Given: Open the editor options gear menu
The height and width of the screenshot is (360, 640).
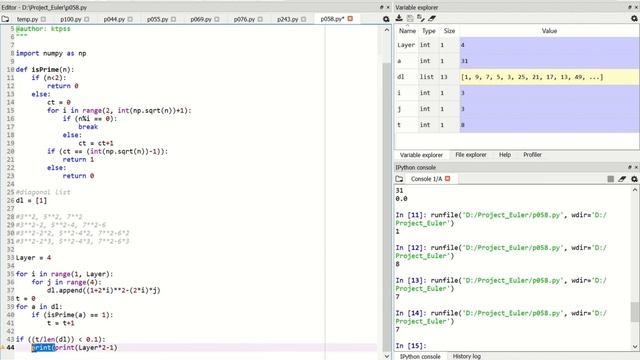Looking at the screenshot, I should pos(386,19).
